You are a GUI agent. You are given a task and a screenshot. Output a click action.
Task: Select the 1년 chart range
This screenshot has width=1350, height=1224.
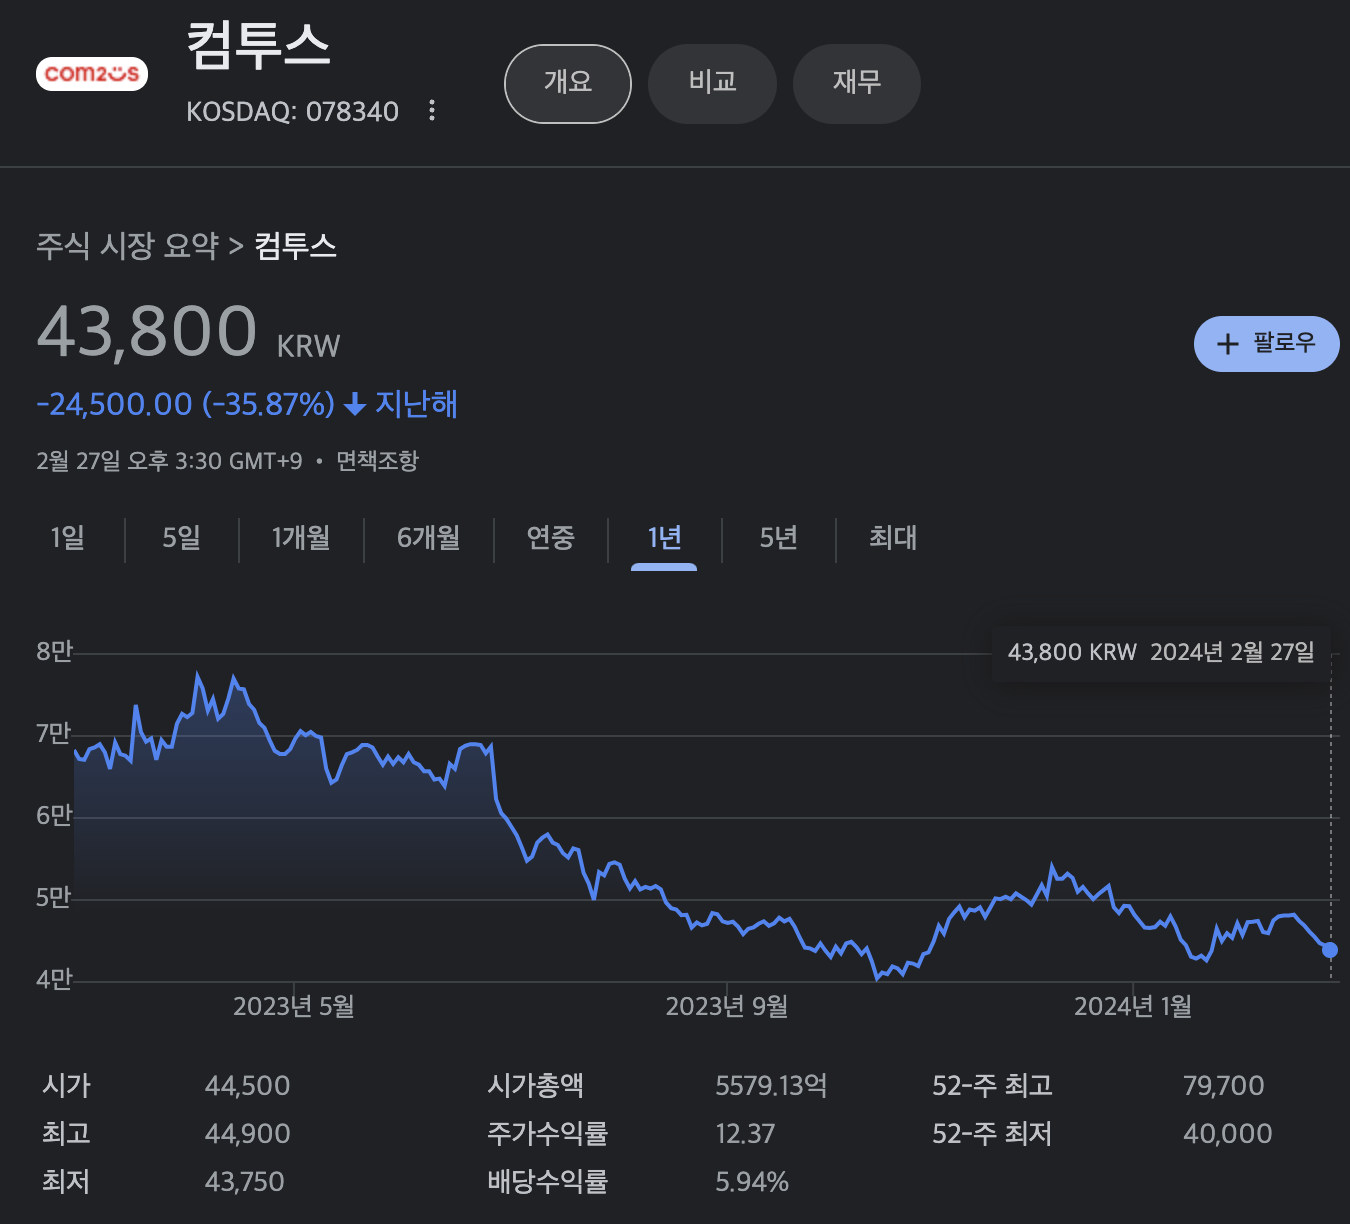(664, 538)
